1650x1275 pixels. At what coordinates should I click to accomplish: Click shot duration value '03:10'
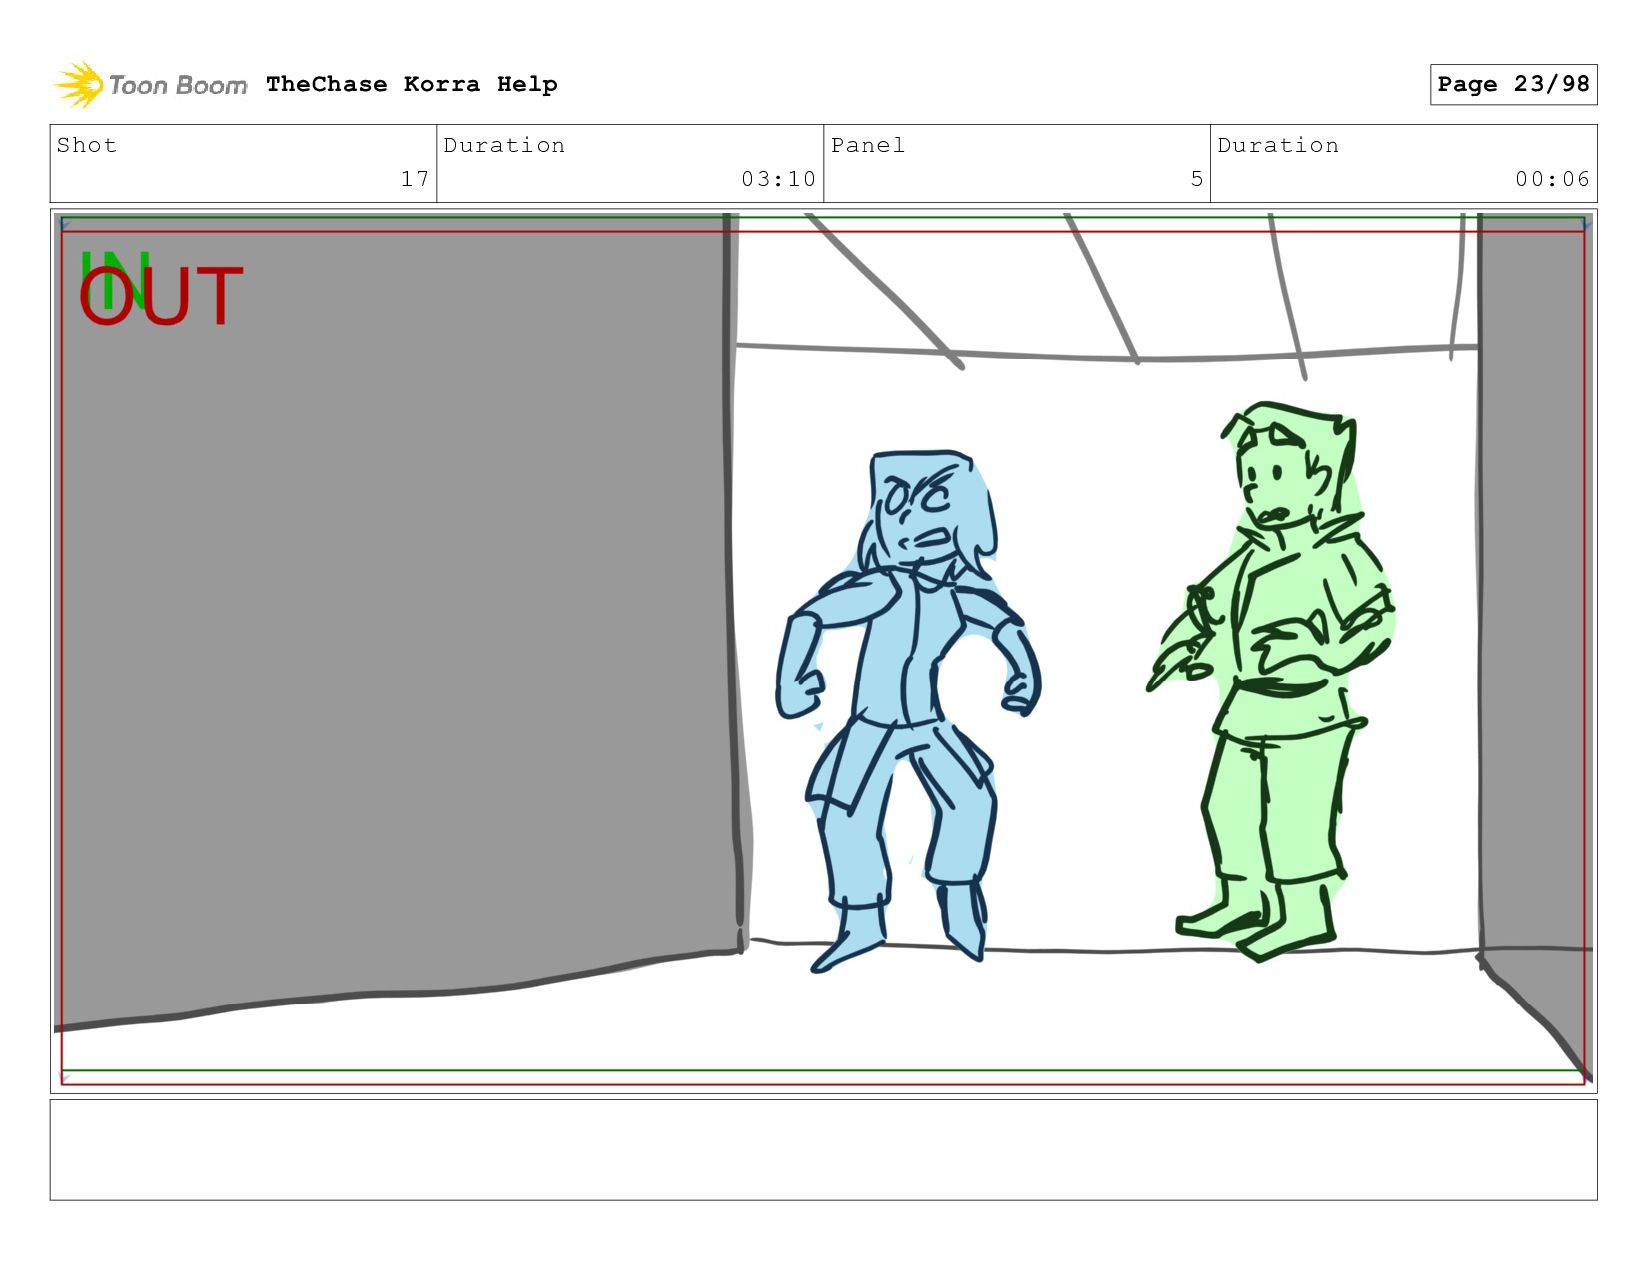tap(778, 179)
